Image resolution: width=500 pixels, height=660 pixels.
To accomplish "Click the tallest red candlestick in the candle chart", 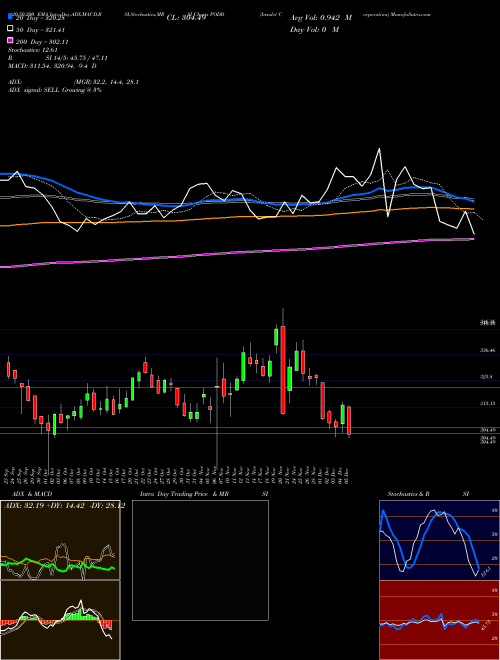I will (x=283, y=370).
